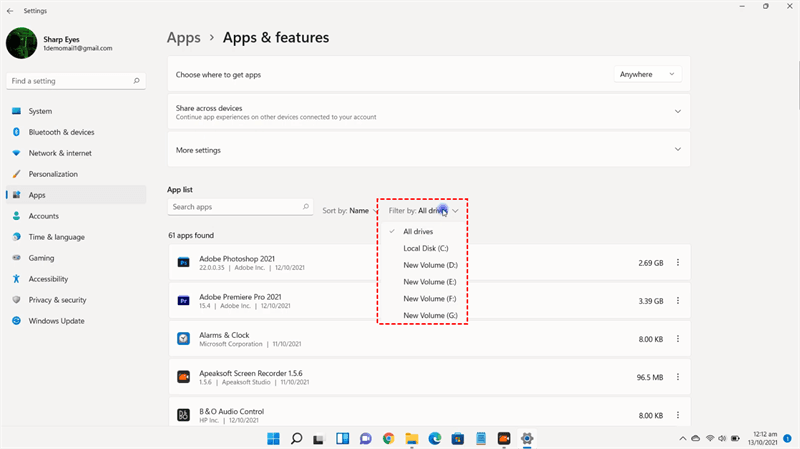Click the back arrow in Settings
This screenshot has width=800, height=449.
coord(9,7)
